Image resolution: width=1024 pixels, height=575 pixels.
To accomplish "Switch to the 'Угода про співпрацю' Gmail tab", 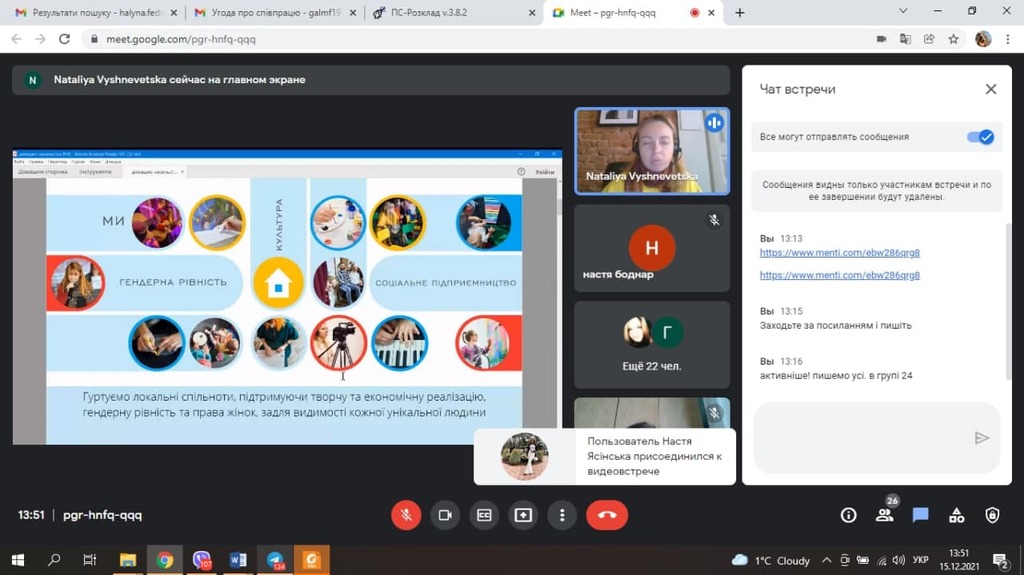I will pos(272,13).
